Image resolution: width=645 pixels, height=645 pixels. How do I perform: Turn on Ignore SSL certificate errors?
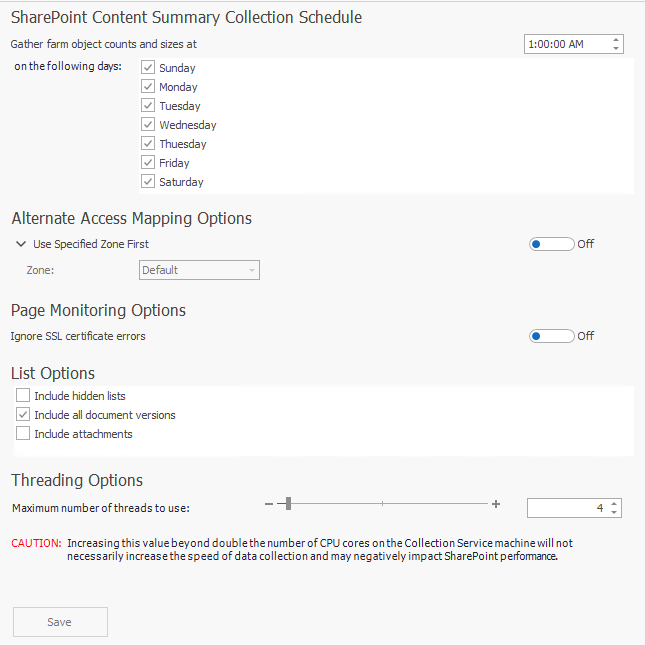[551, 336]
